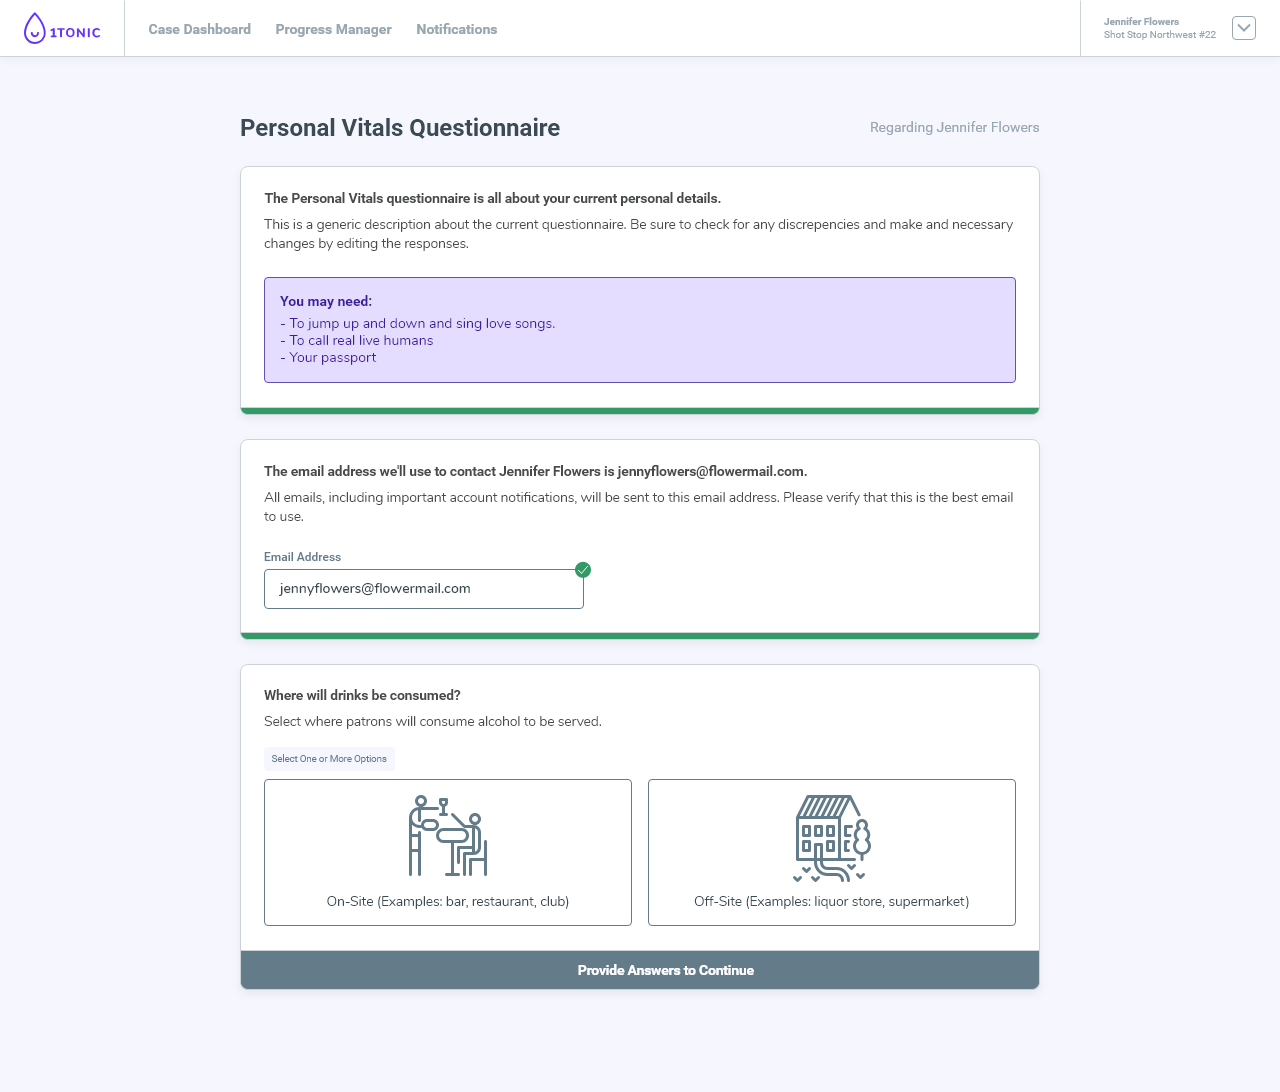The height and width of the screenshot is (1092, 1280).
Task: Select the On-Site (bar, restaurant, club) option
Action: pyautogui.click(x=448, y=852)
